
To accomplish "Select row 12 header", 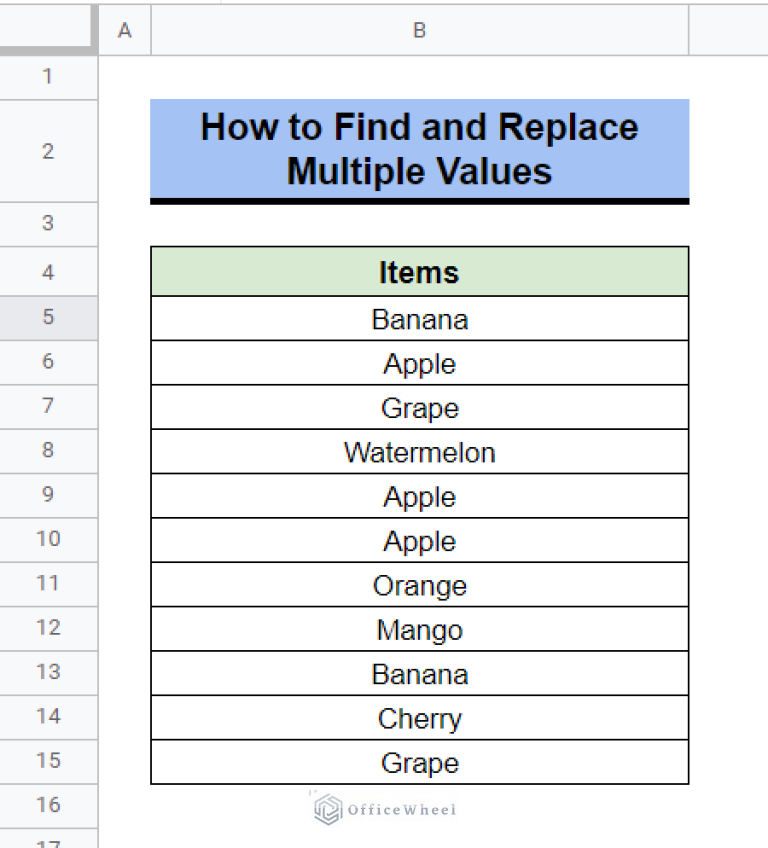I will tap(48, 628).
